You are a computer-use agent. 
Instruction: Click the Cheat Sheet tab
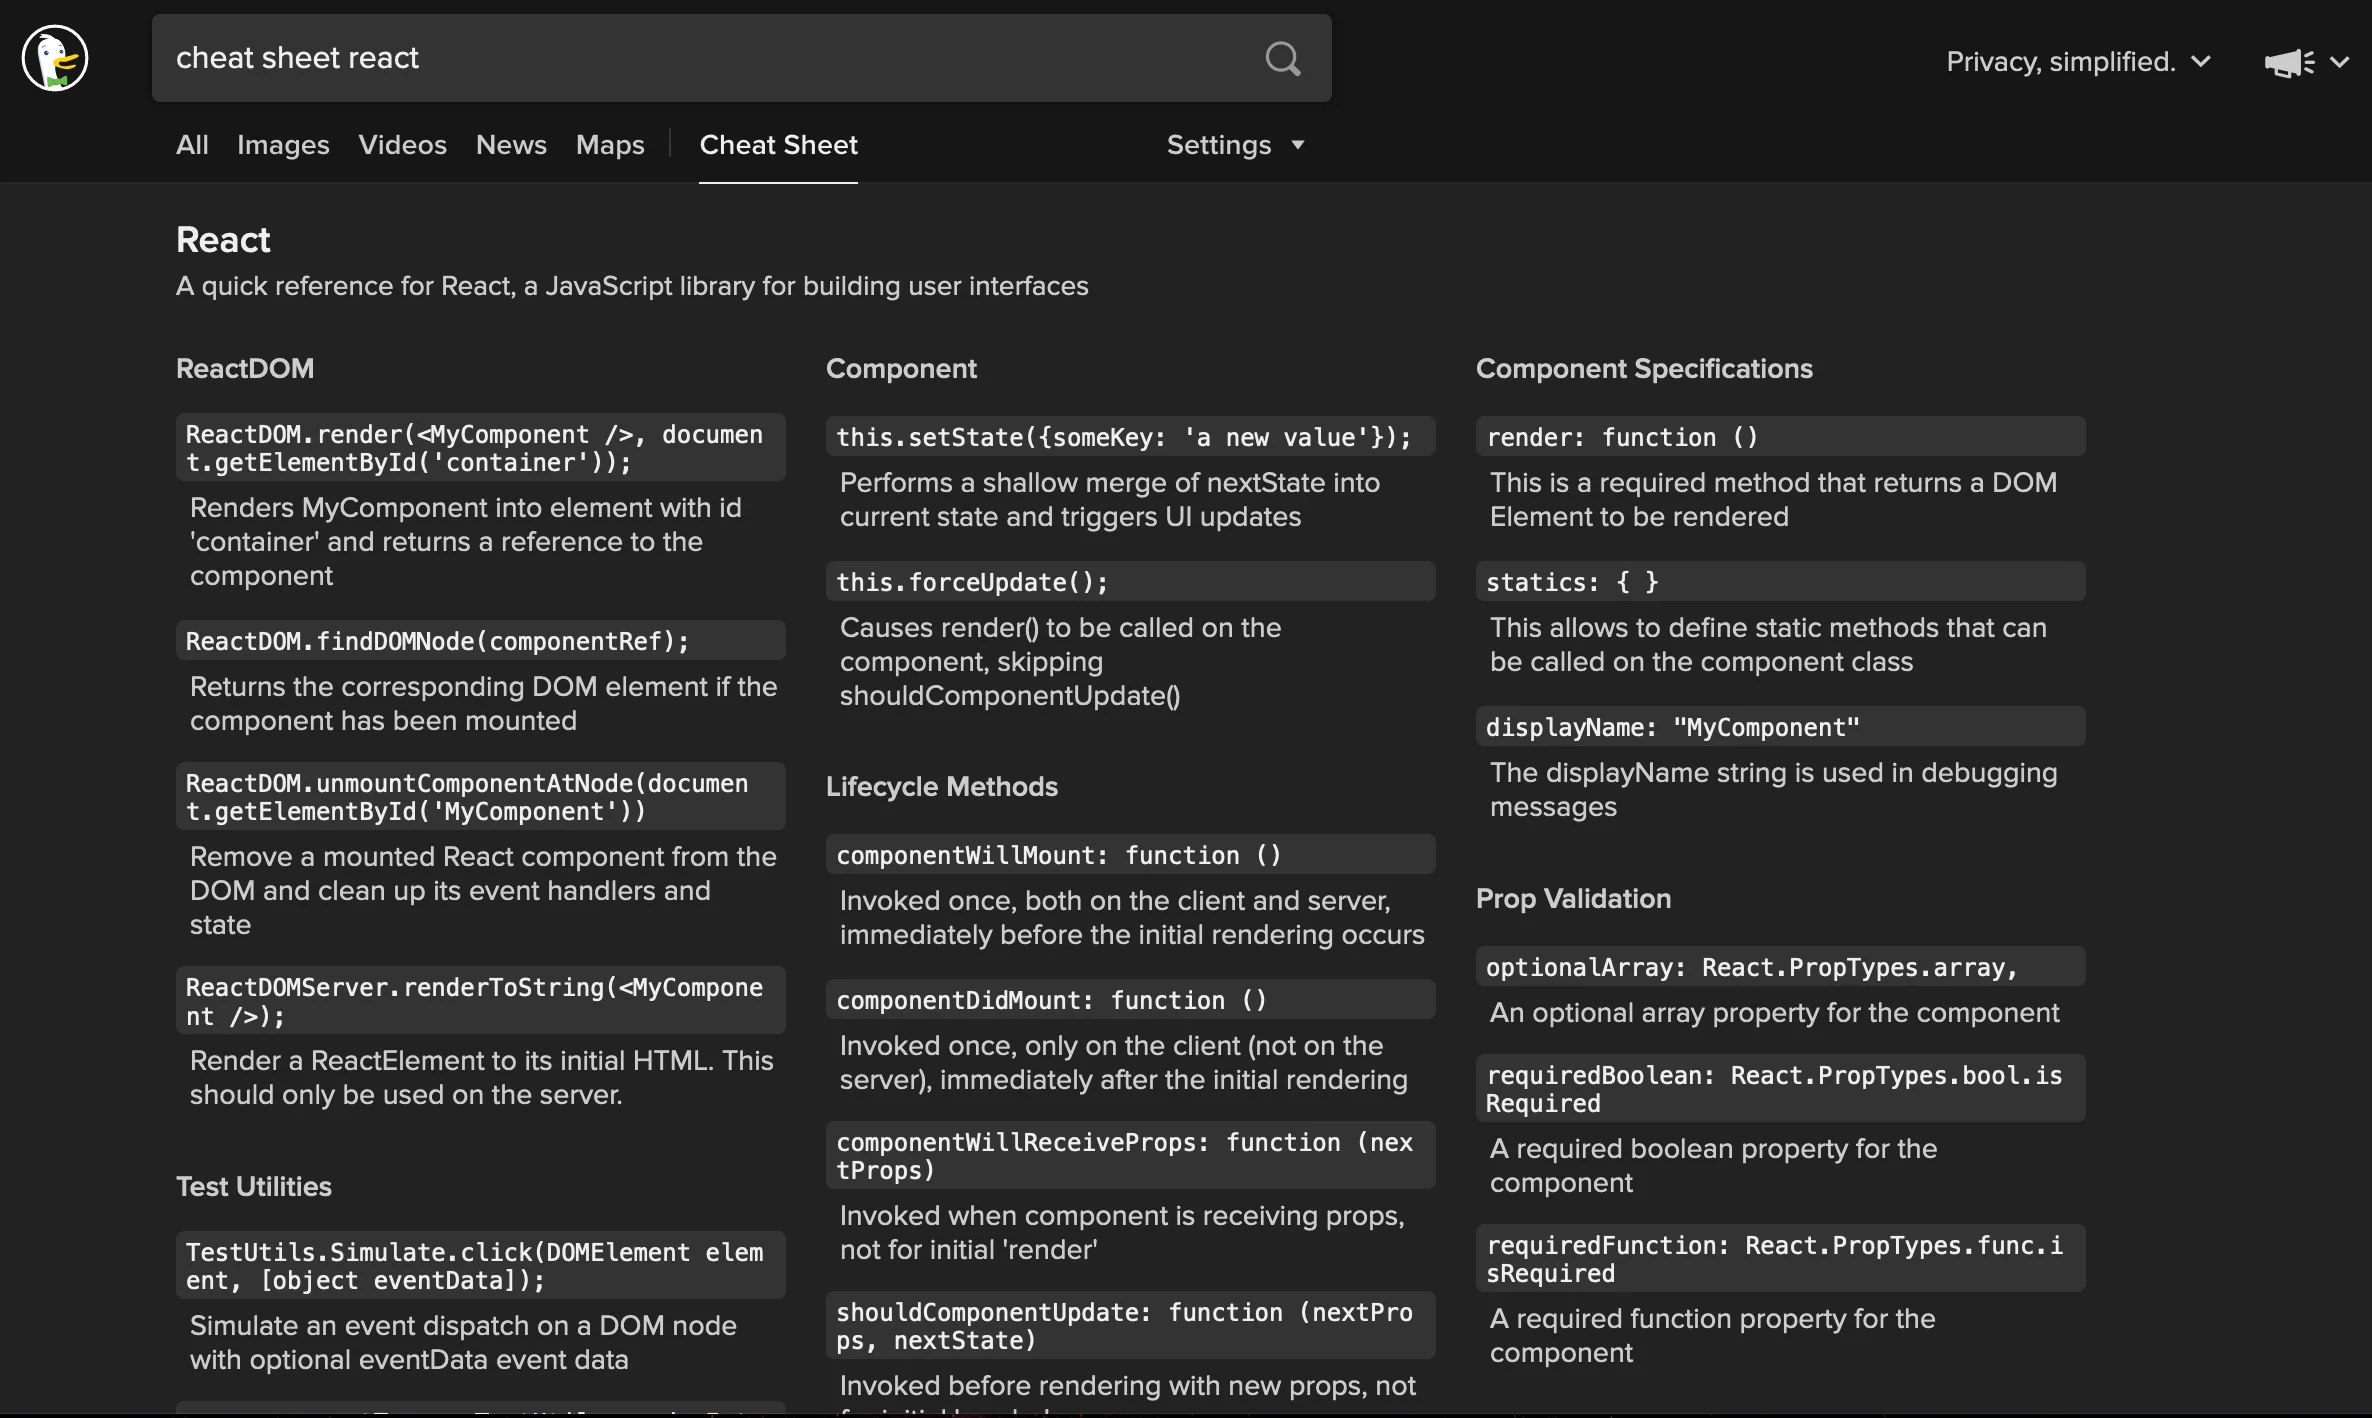[778, 145]
